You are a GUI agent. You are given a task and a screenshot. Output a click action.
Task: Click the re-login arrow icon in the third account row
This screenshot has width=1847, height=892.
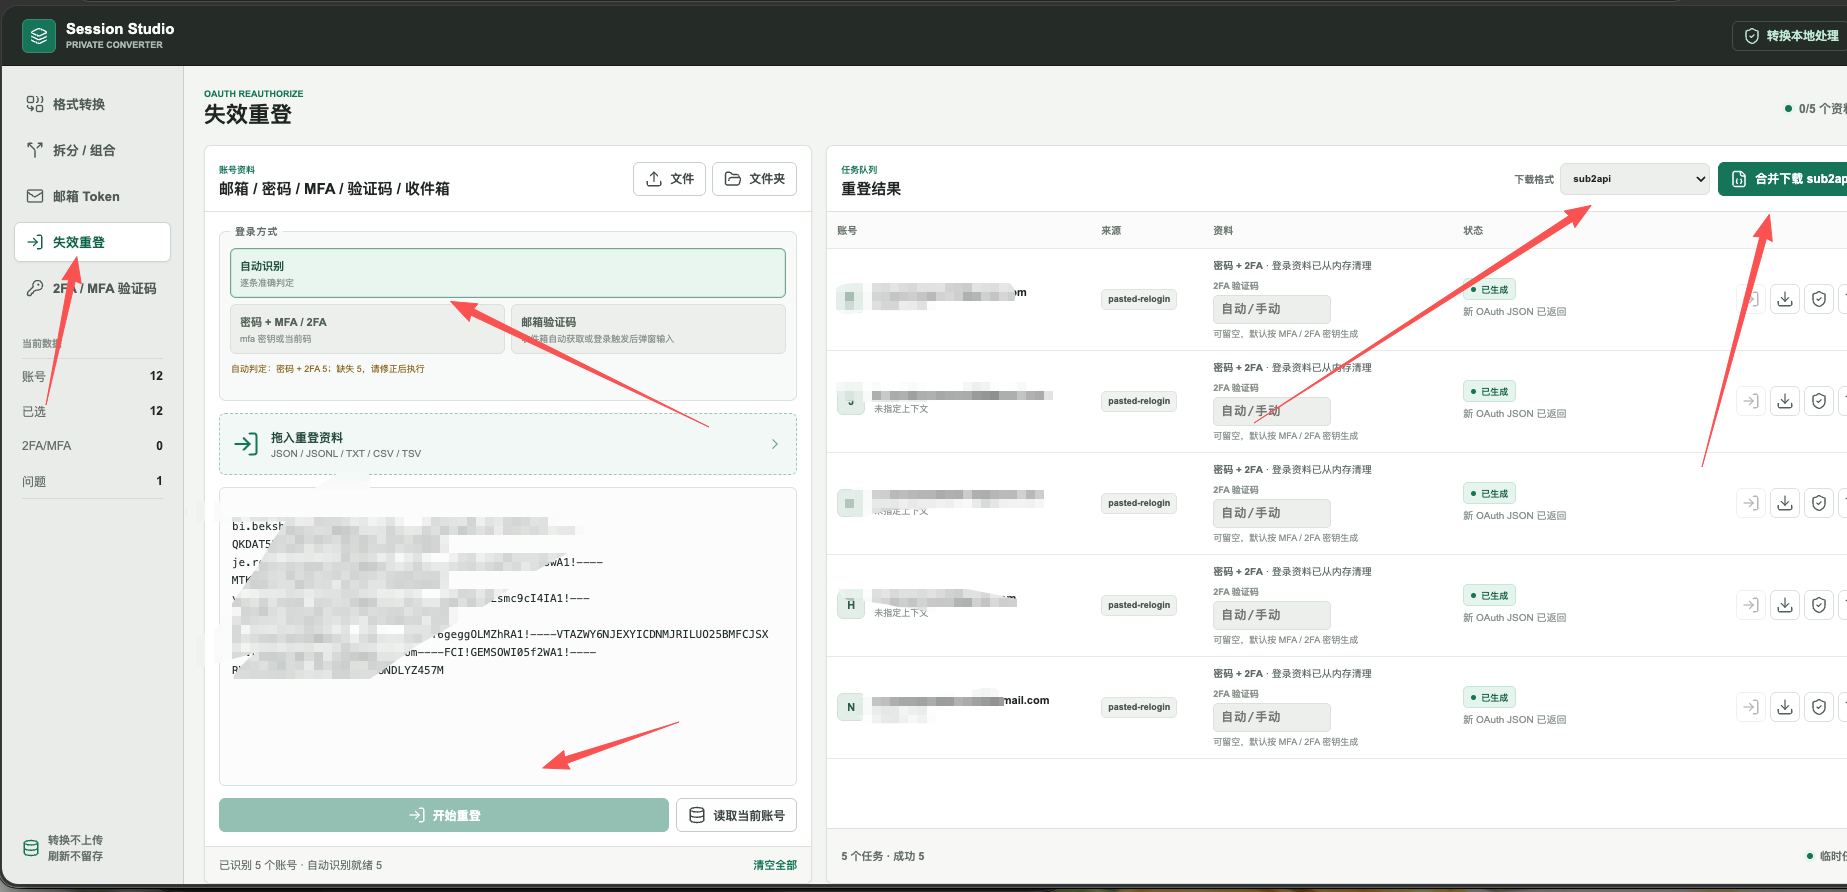pyautogui.click(x=1751, y=503)
